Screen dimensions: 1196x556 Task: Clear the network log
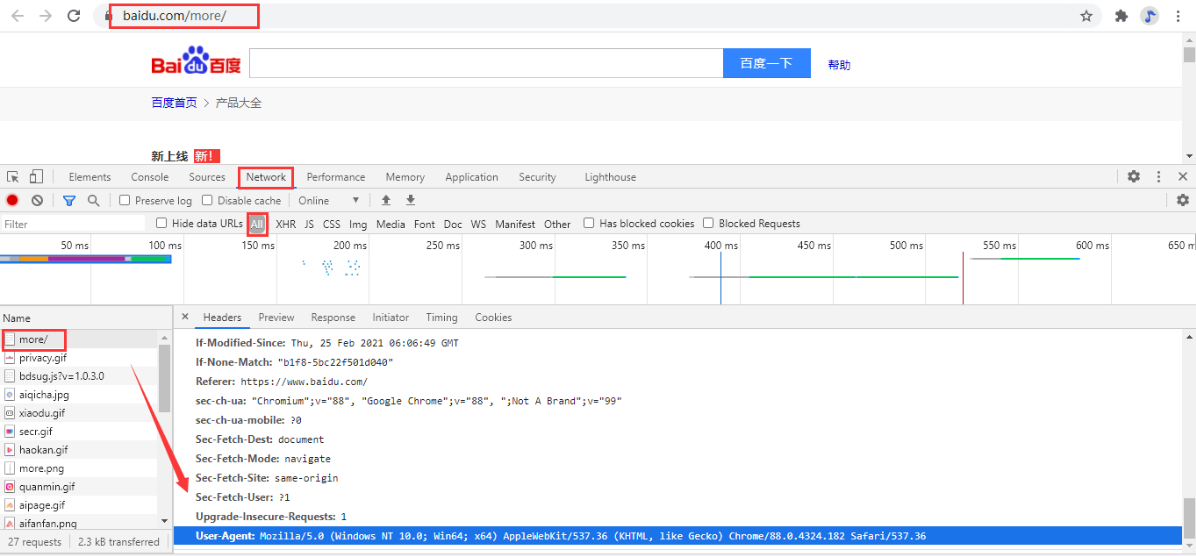click(37, 201)
